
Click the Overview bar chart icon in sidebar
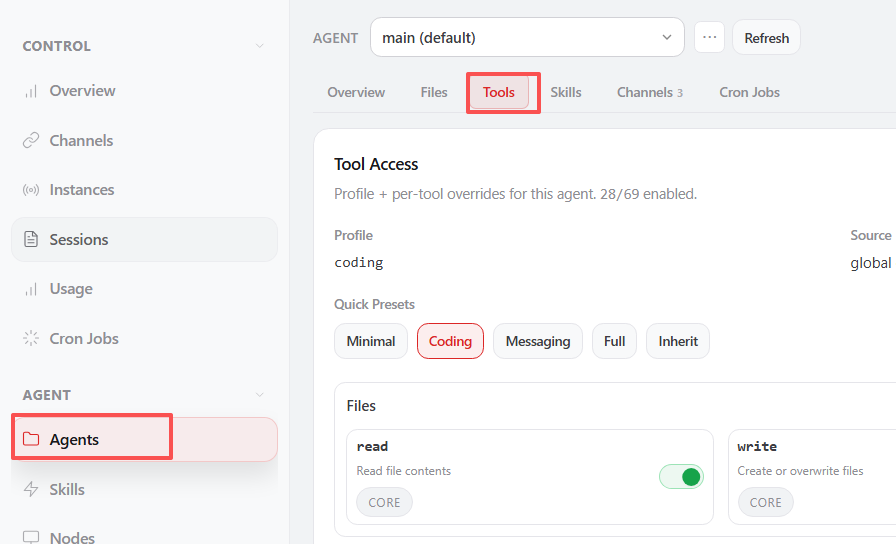click(x=31, y=91)
